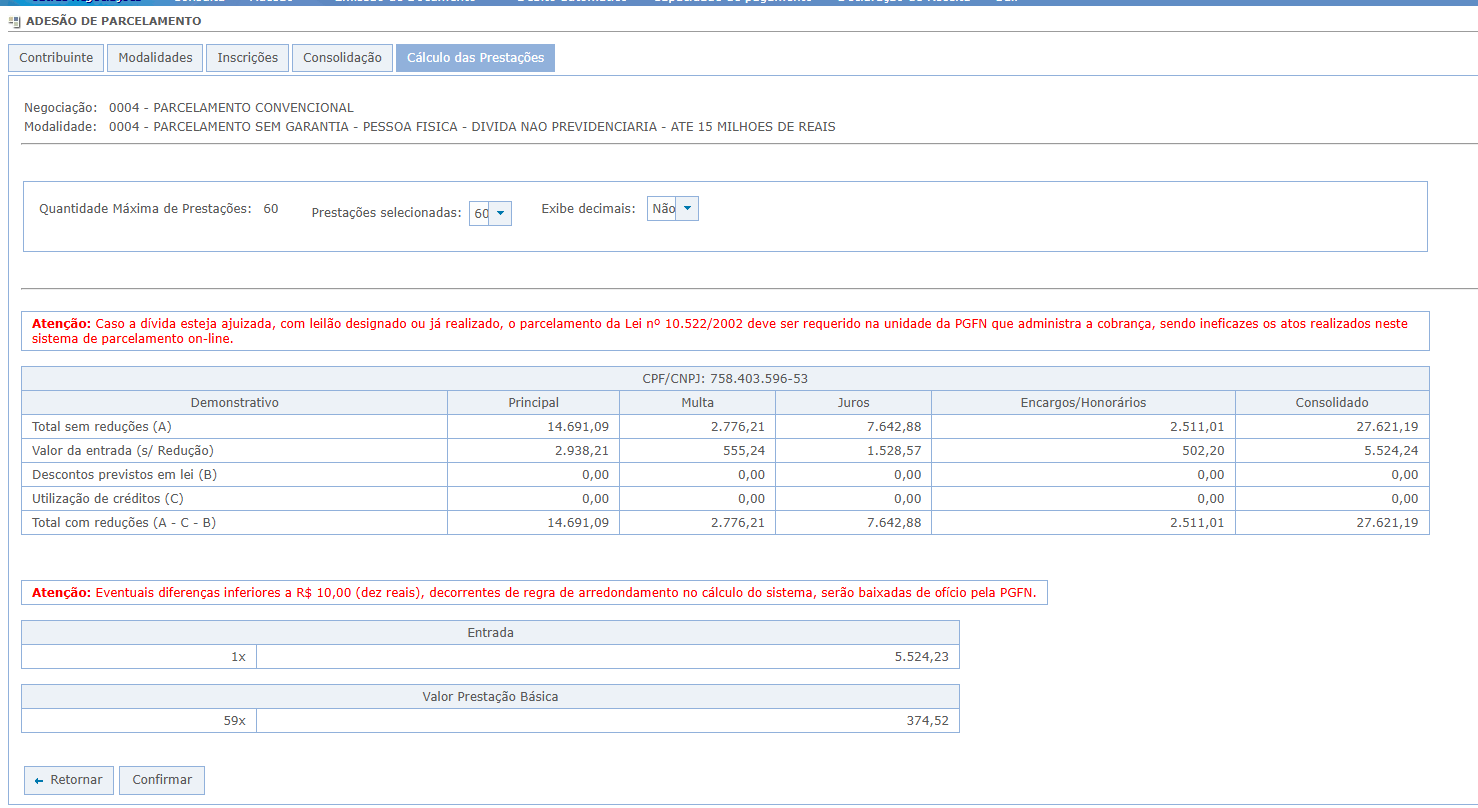Click the Multa value in Total sem reduções row

click(738, 427)
